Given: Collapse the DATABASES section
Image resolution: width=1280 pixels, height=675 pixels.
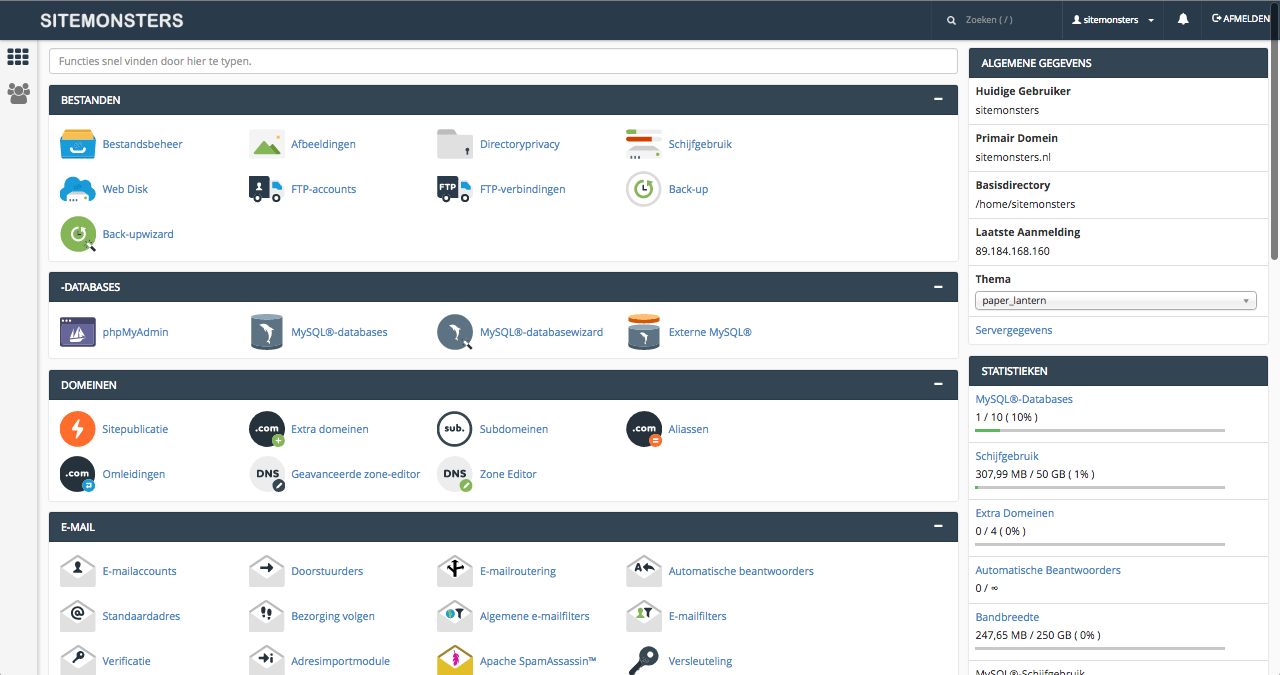Looking at the screenshot, I should [938, 286].
